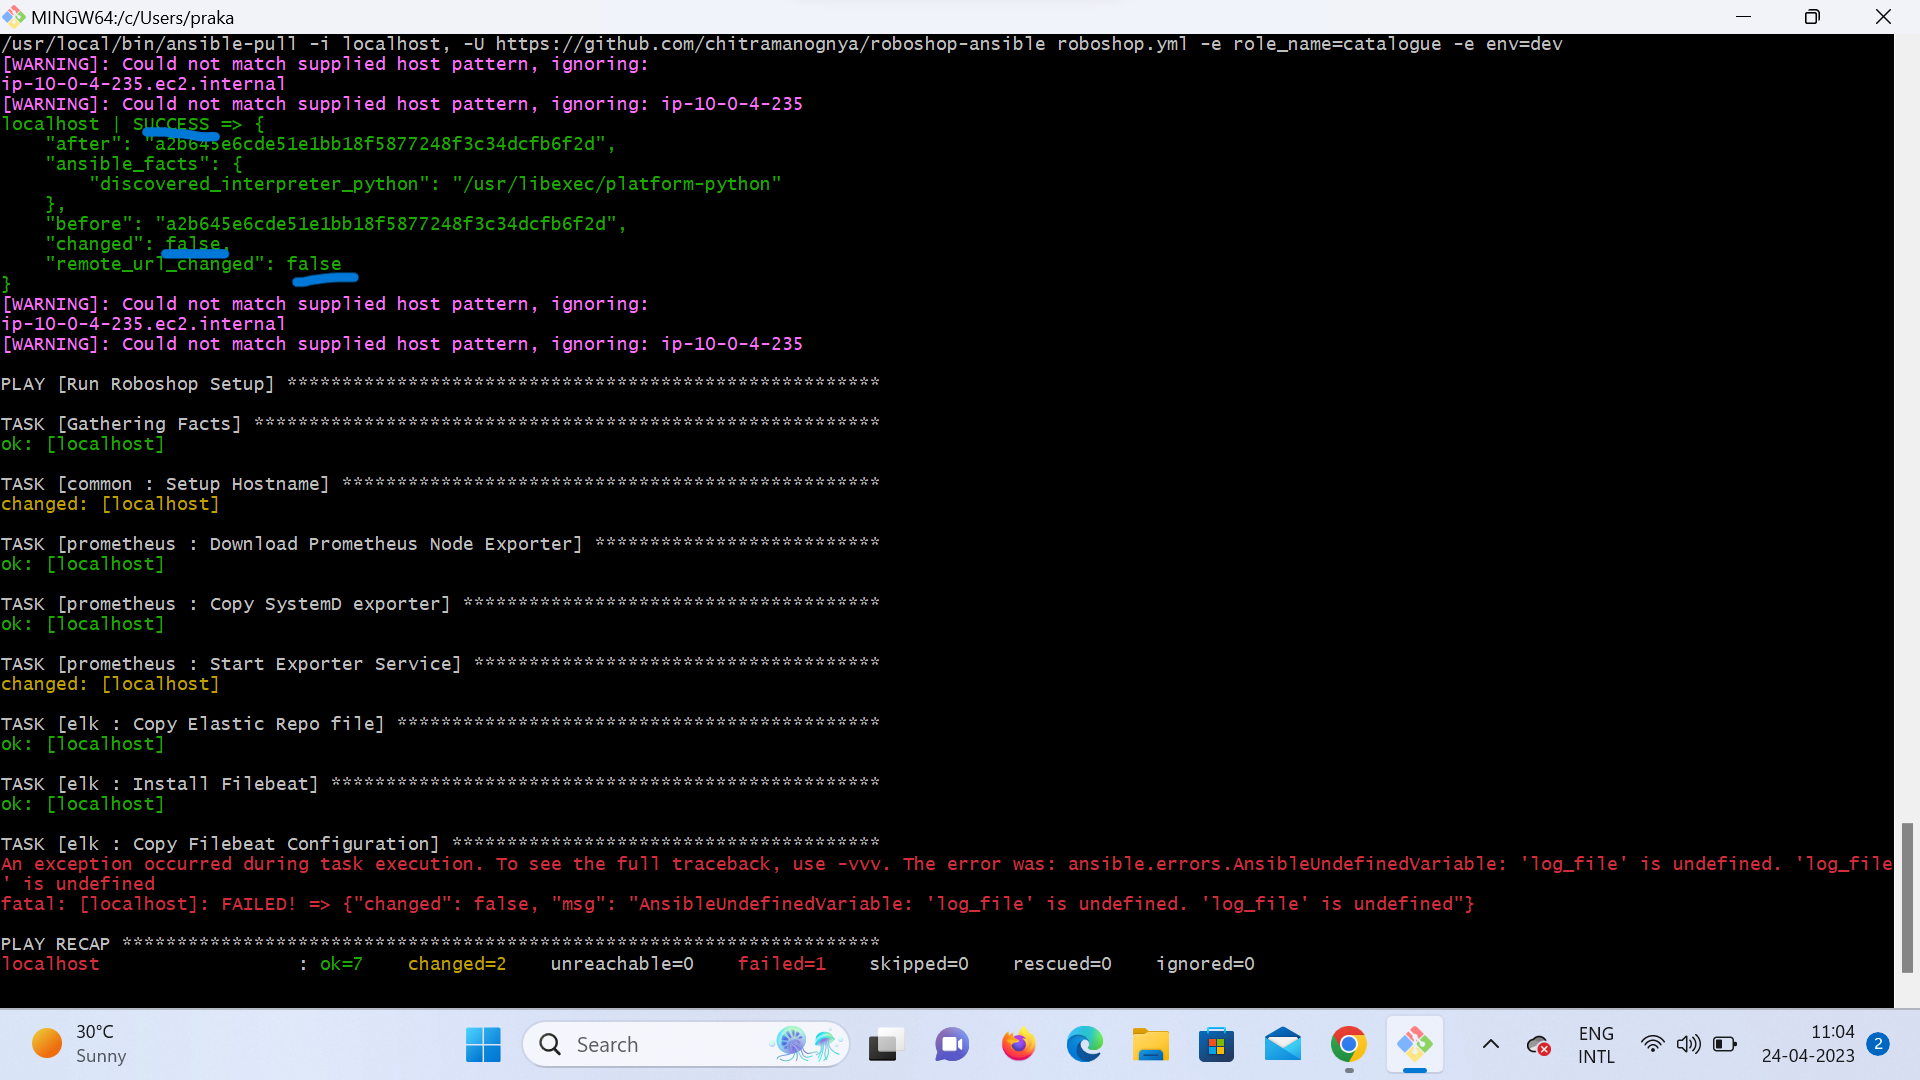1920x1080 pixels.
Task: Click 'Download Prometheus Node Exporter' task line
Action: (x=440, y=544)
